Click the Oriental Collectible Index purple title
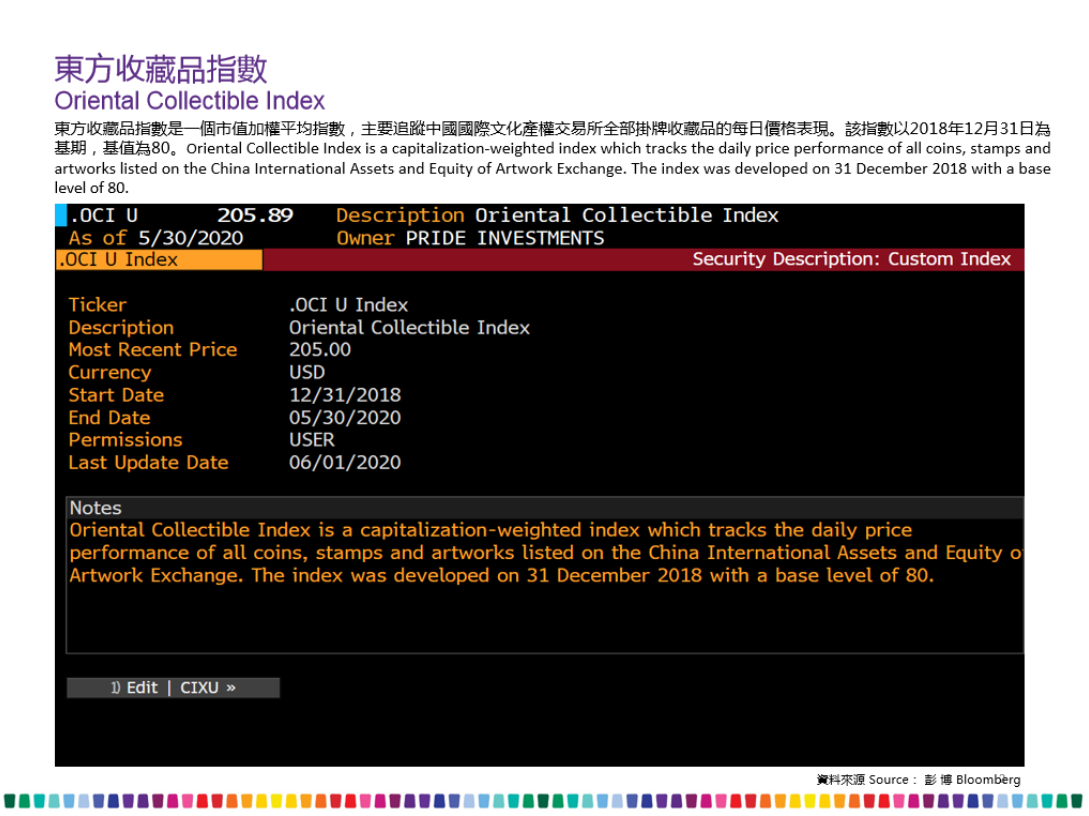The image size is (1089, 816). pos(190,101)
